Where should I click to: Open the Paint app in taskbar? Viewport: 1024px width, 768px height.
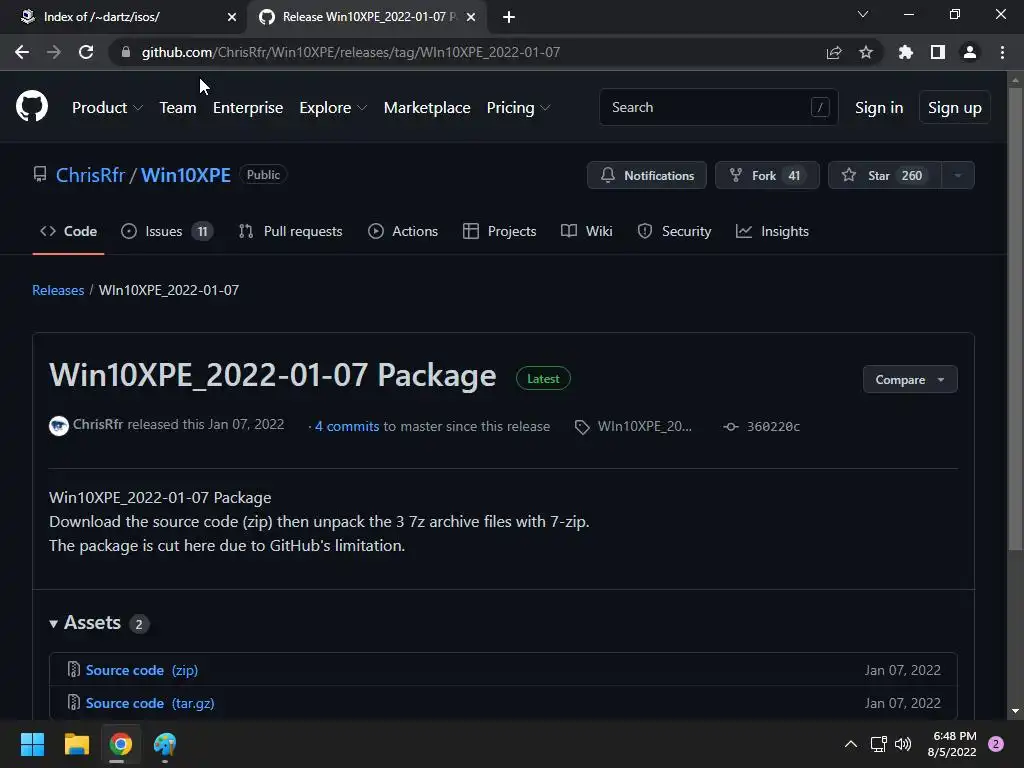(x=165, y=744)
